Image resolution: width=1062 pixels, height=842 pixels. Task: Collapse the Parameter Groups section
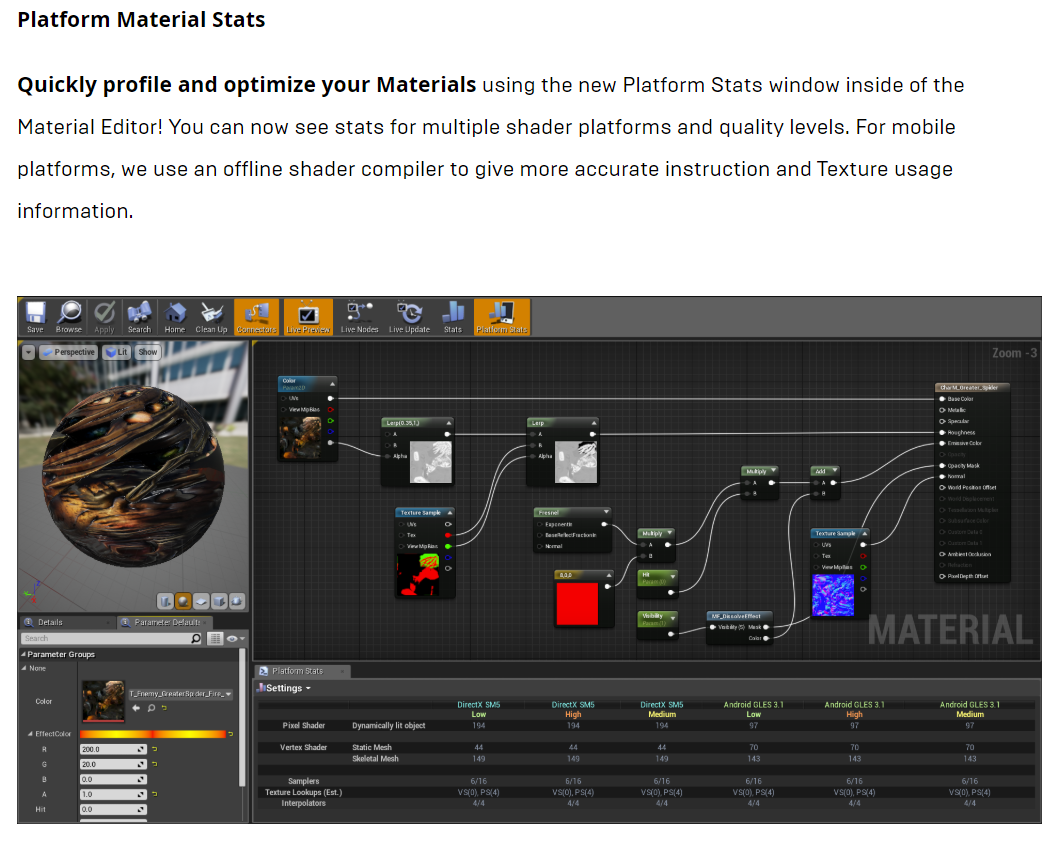[x=23, y=654]
